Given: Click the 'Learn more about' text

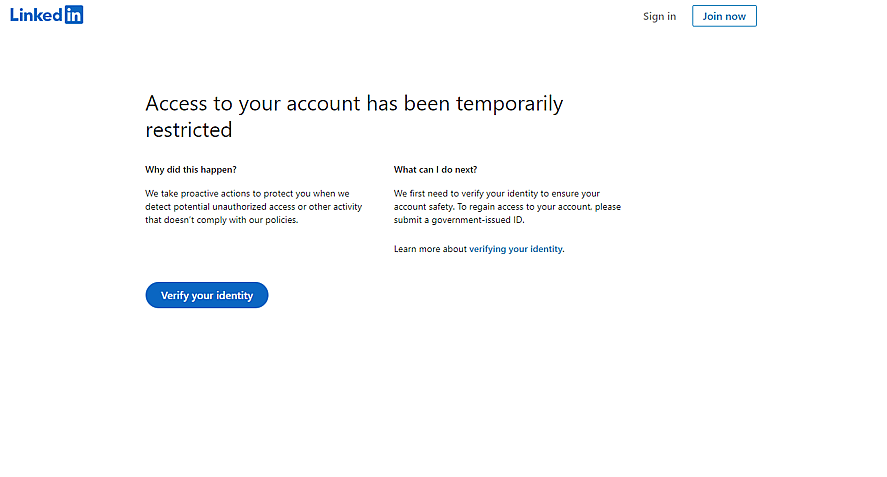Looking at the screenshot, I should click(430, 249).
